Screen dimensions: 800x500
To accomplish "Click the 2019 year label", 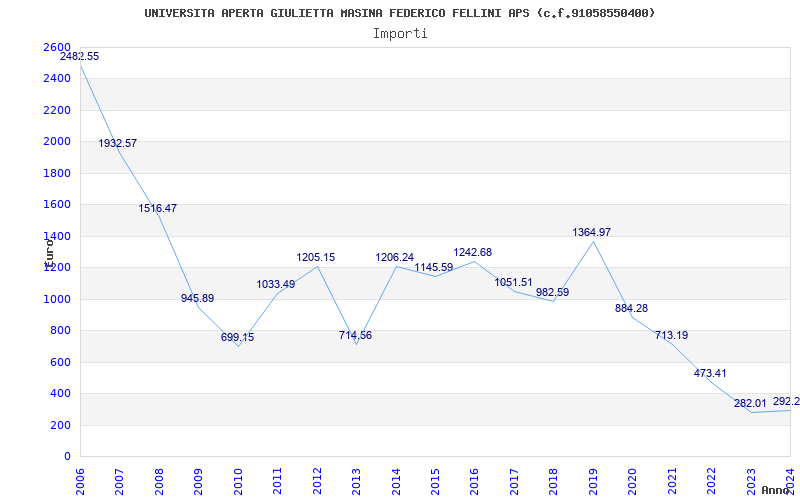I will (x=593, y=481).
